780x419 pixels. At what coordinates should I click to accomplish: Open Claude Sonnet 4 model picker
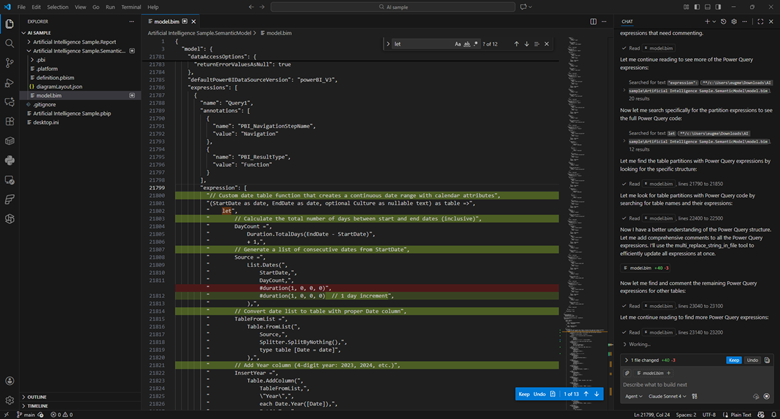pyautogui.click(x=668, y=396)
